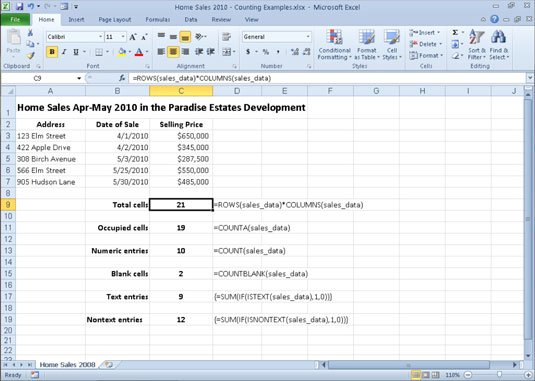This screenshot has height=381, width=535.
Task: Click the Decrease Font Size icon
Action: coord(144,37)
